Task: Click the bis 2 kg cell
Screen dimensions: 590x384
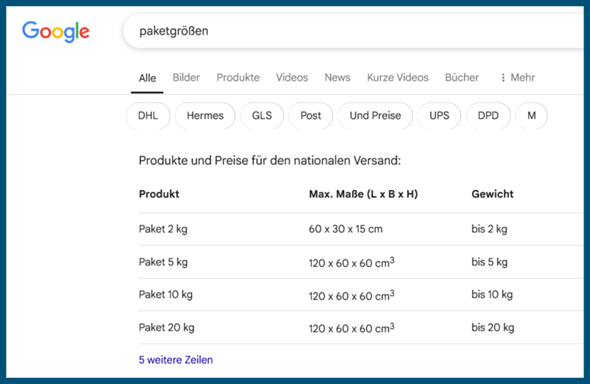Action: [x=489, y=229]
